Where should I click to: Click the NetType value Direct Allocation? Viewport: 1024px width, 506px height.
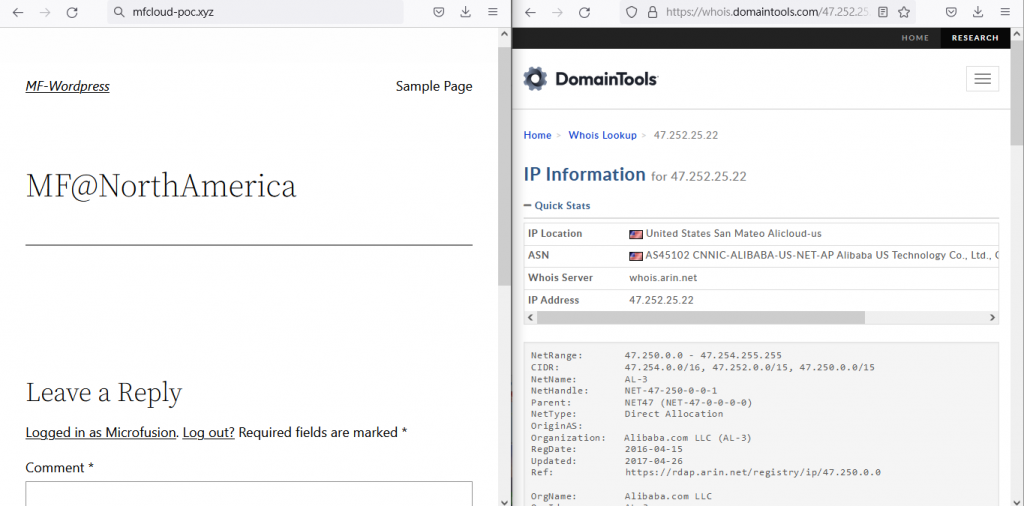coord(673,414)
